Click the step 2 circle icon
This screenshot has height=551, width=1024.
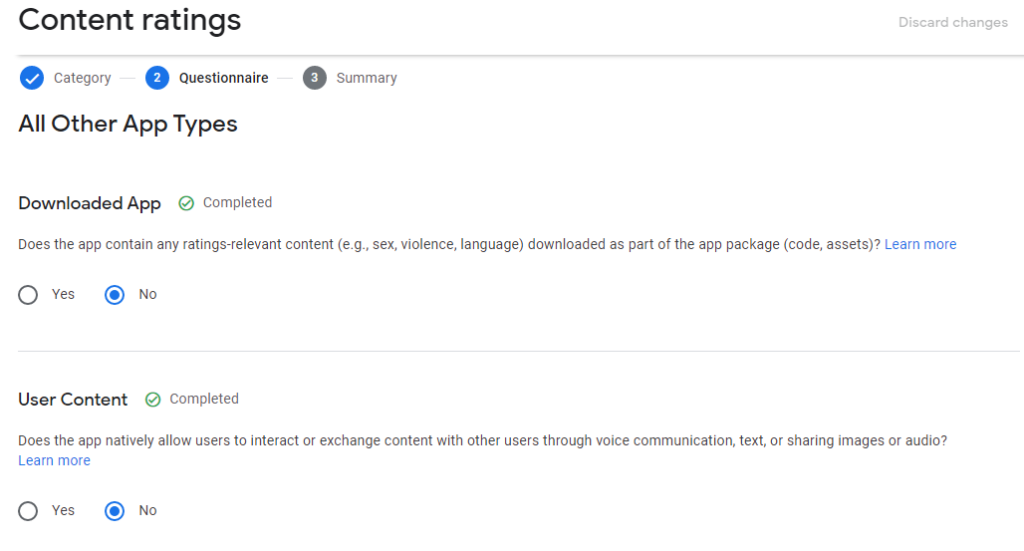pos(156,78)
